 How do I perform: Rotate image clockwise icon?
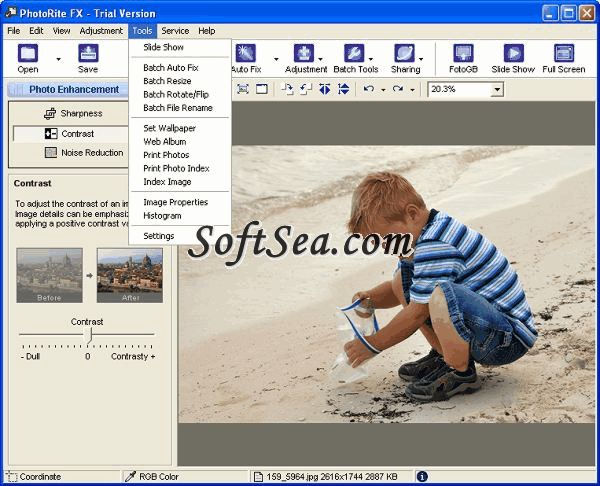(x=287, y=89)
